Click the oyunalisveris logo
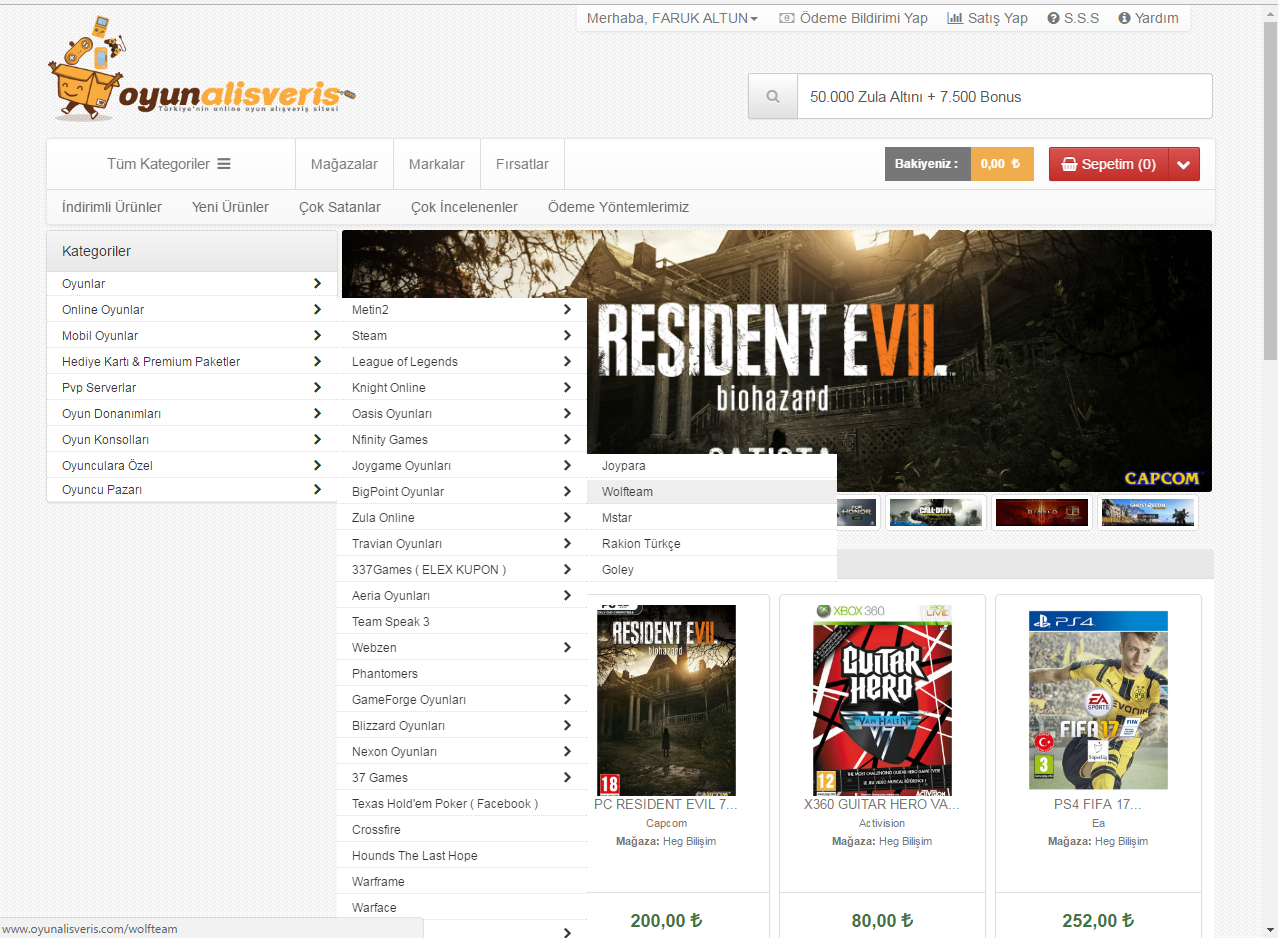Screen dimensions: 1278x938 [201, 69]
